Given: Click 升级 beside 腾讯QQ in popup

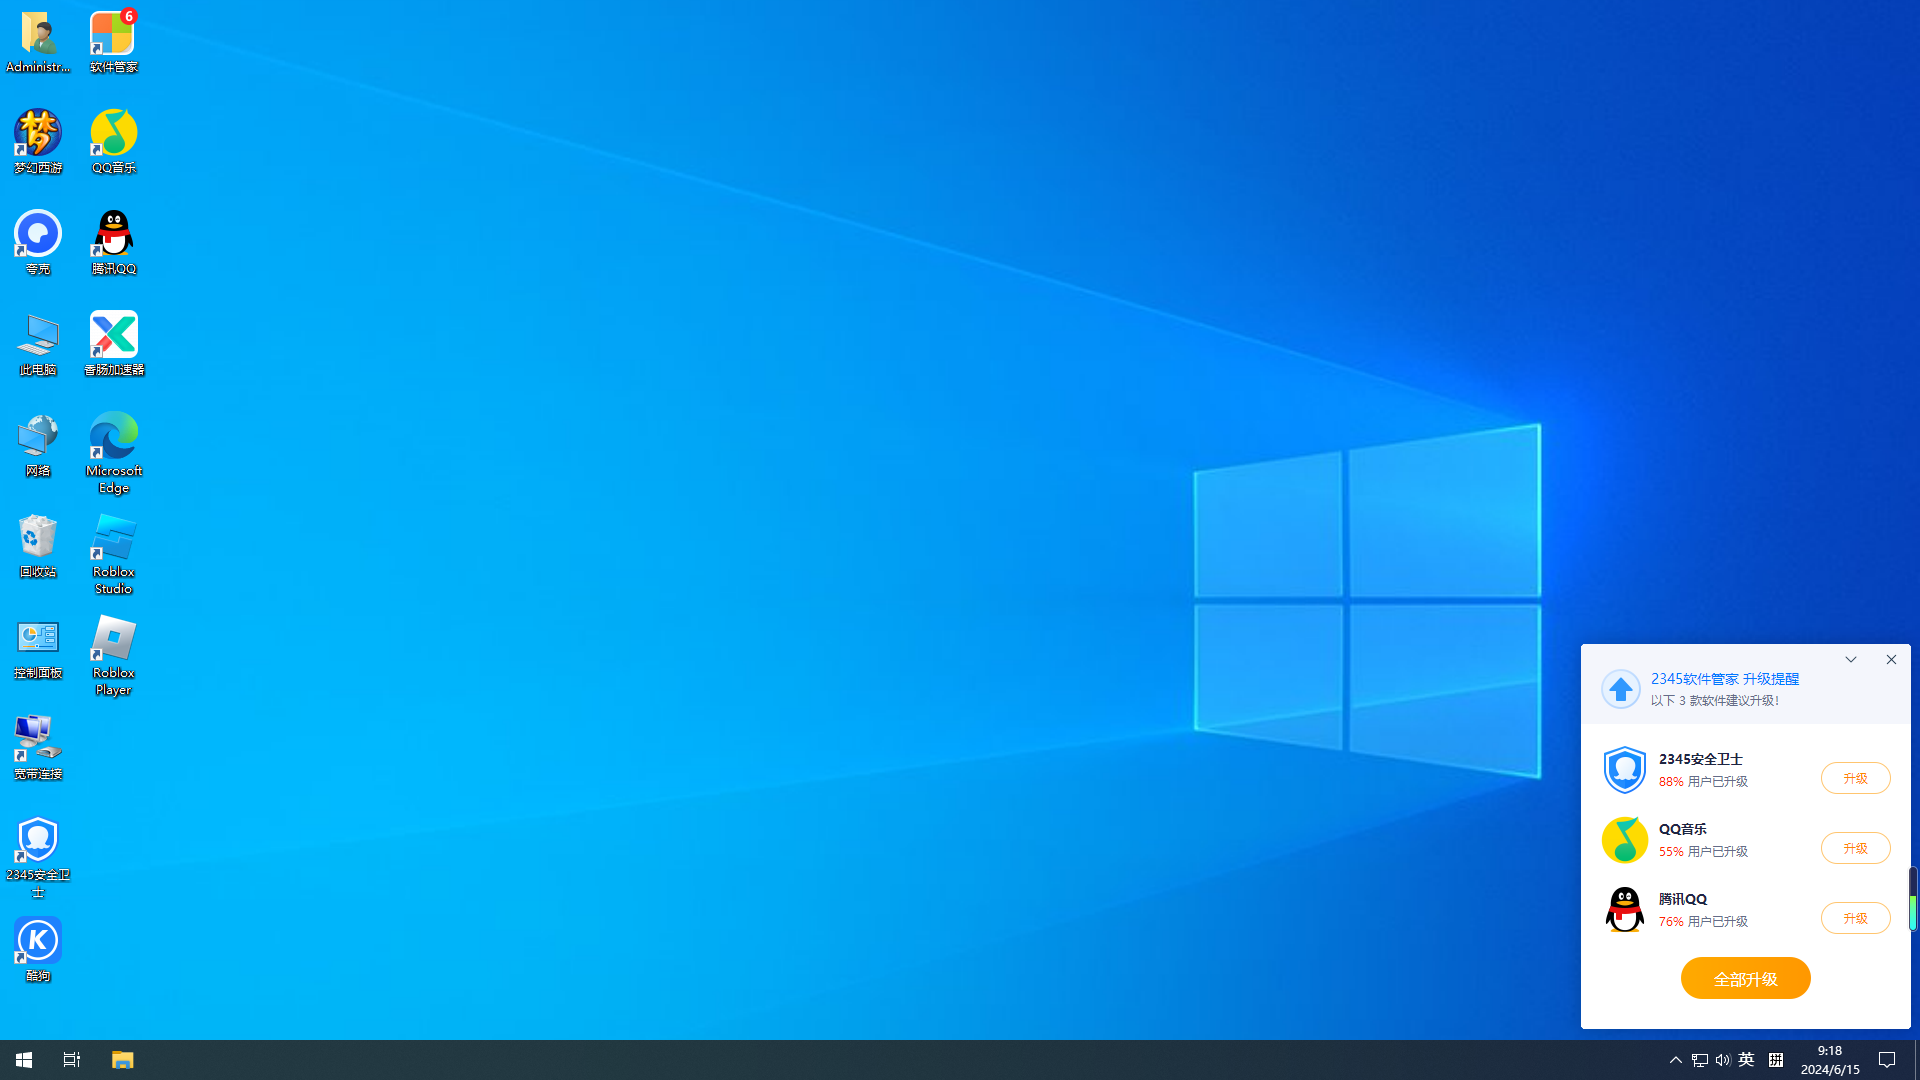Looking at the screenshot, I should 1855,918.
